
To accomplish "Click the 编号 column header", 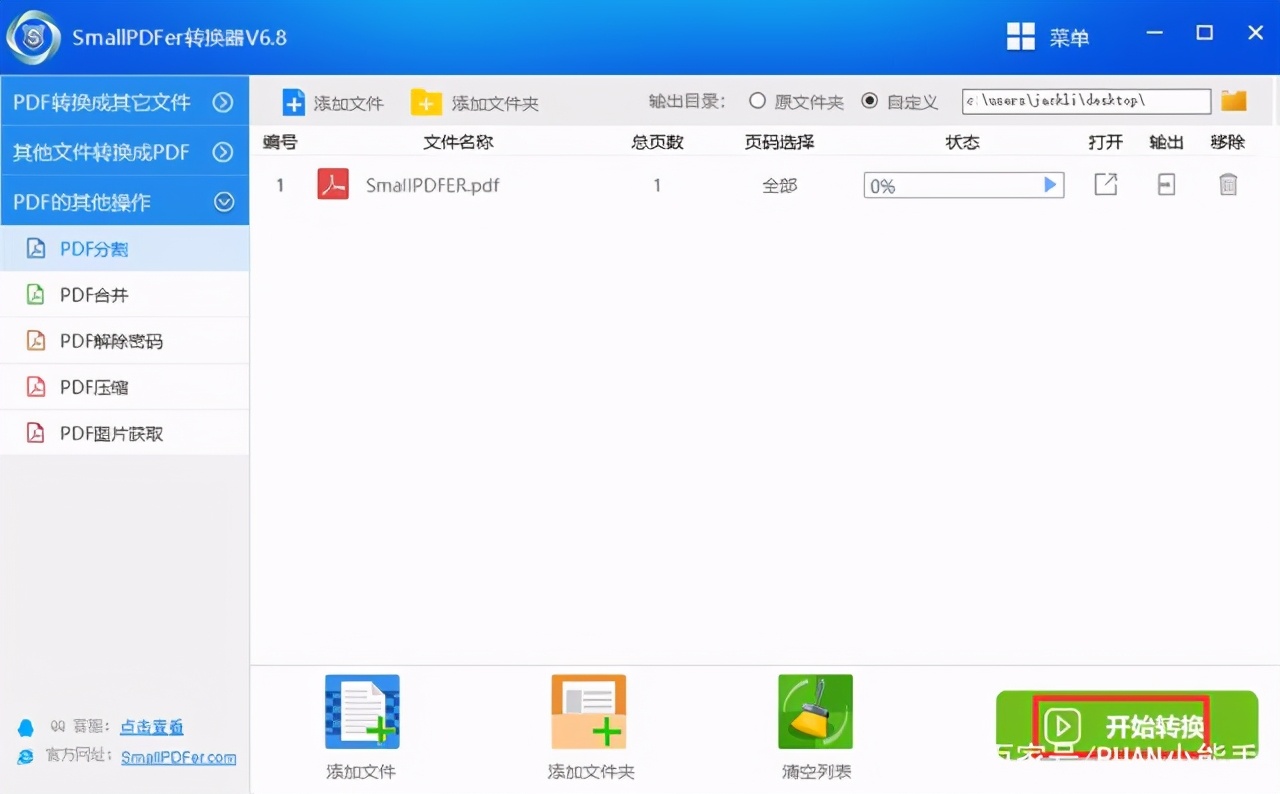I will pos(280,142).
